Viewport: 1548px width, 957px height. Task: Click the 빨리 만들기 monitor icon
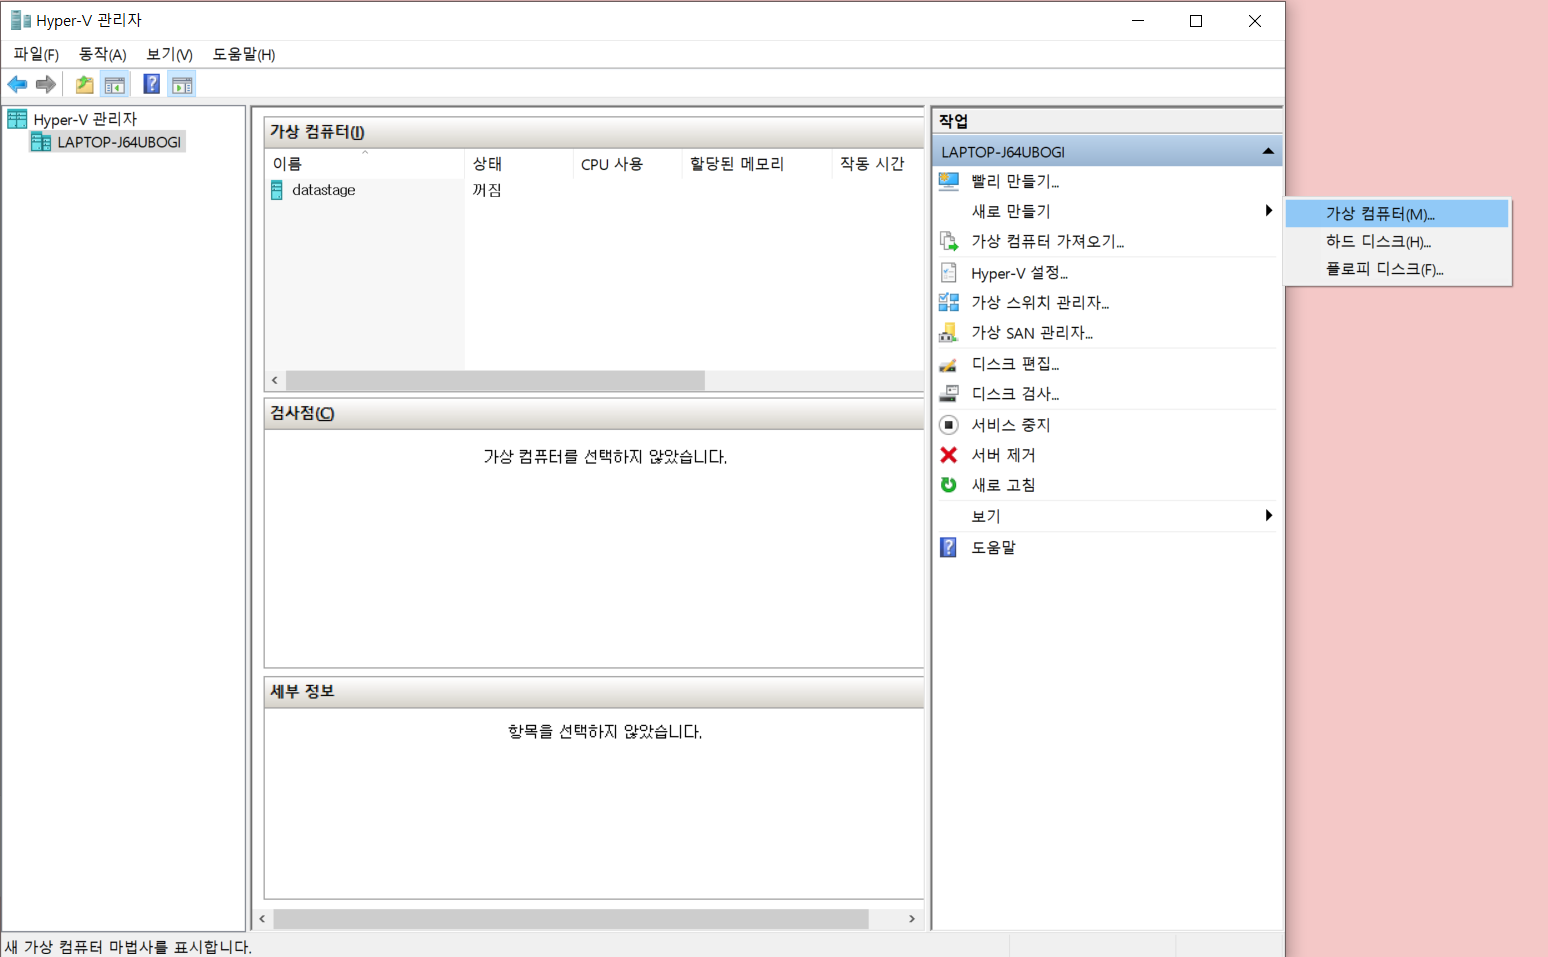949,181
